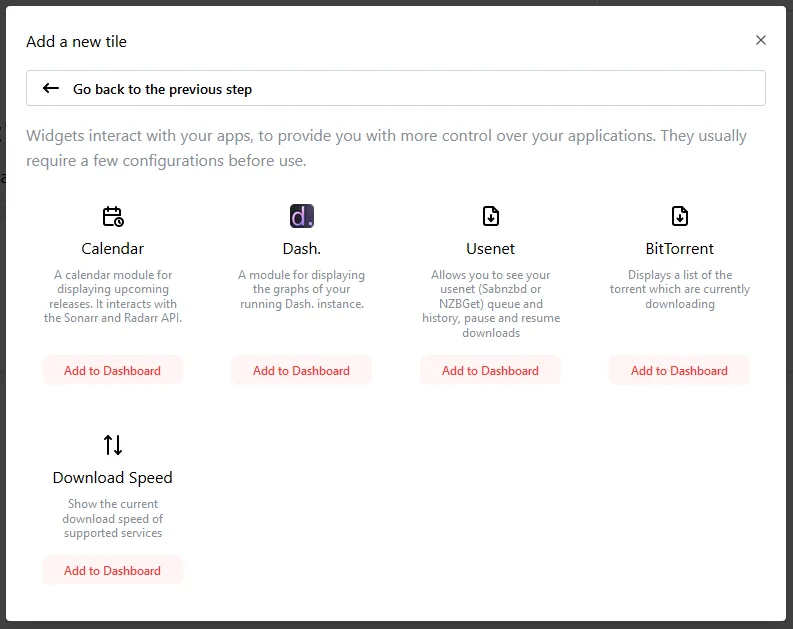Click the BitTorrent file download icon
Screen dimensions: 793x629
[679, 216]
